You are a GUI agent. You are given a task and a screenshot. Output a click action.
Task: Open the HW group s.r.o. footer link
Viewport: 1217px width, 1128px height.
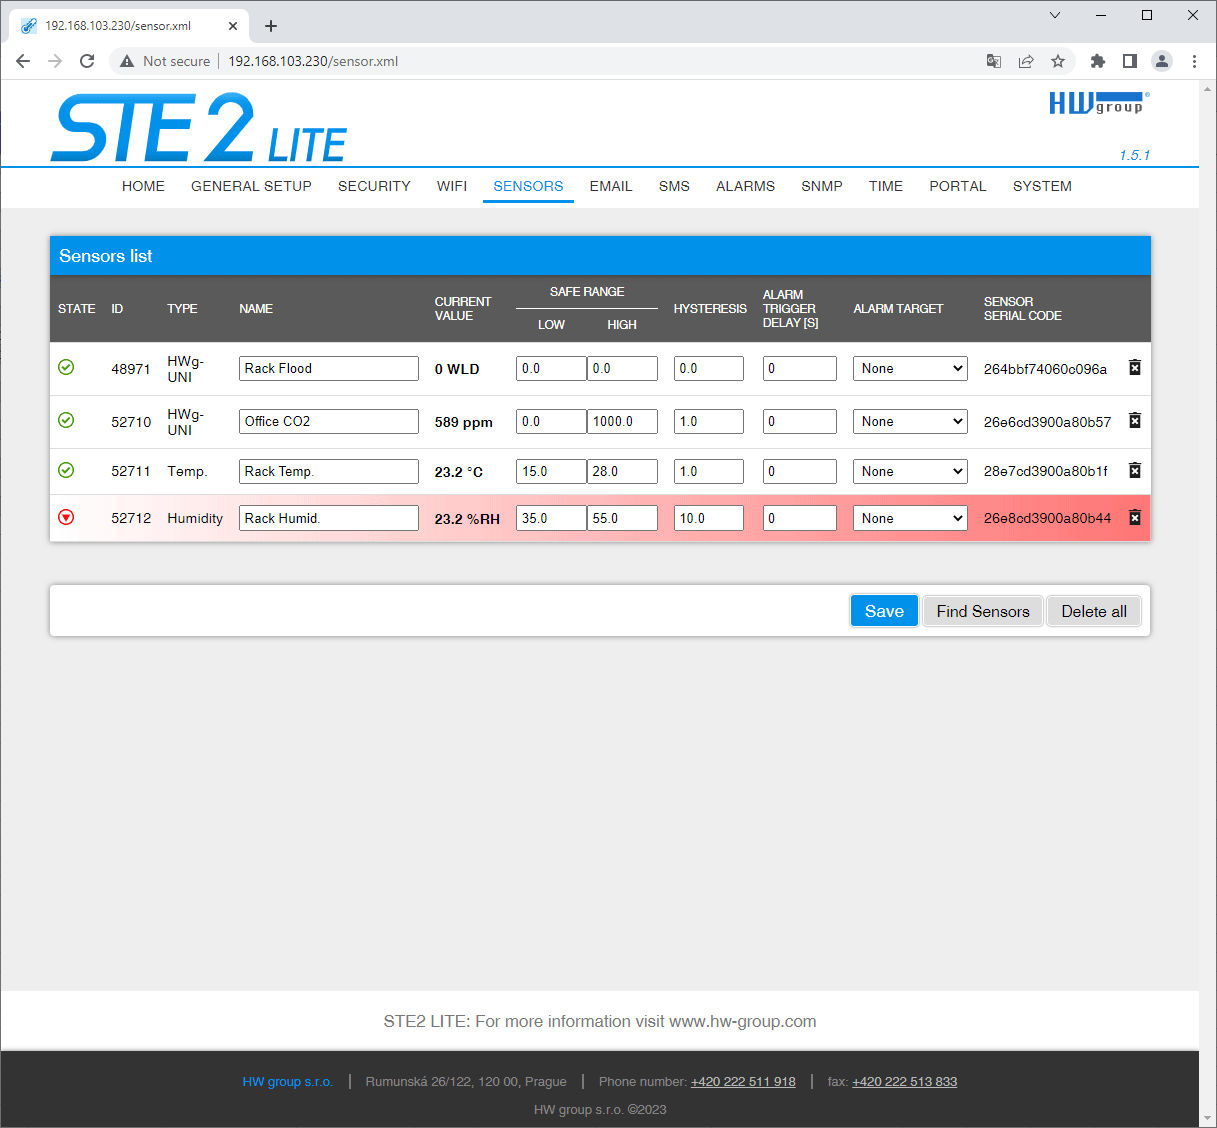coord(287,1081)
